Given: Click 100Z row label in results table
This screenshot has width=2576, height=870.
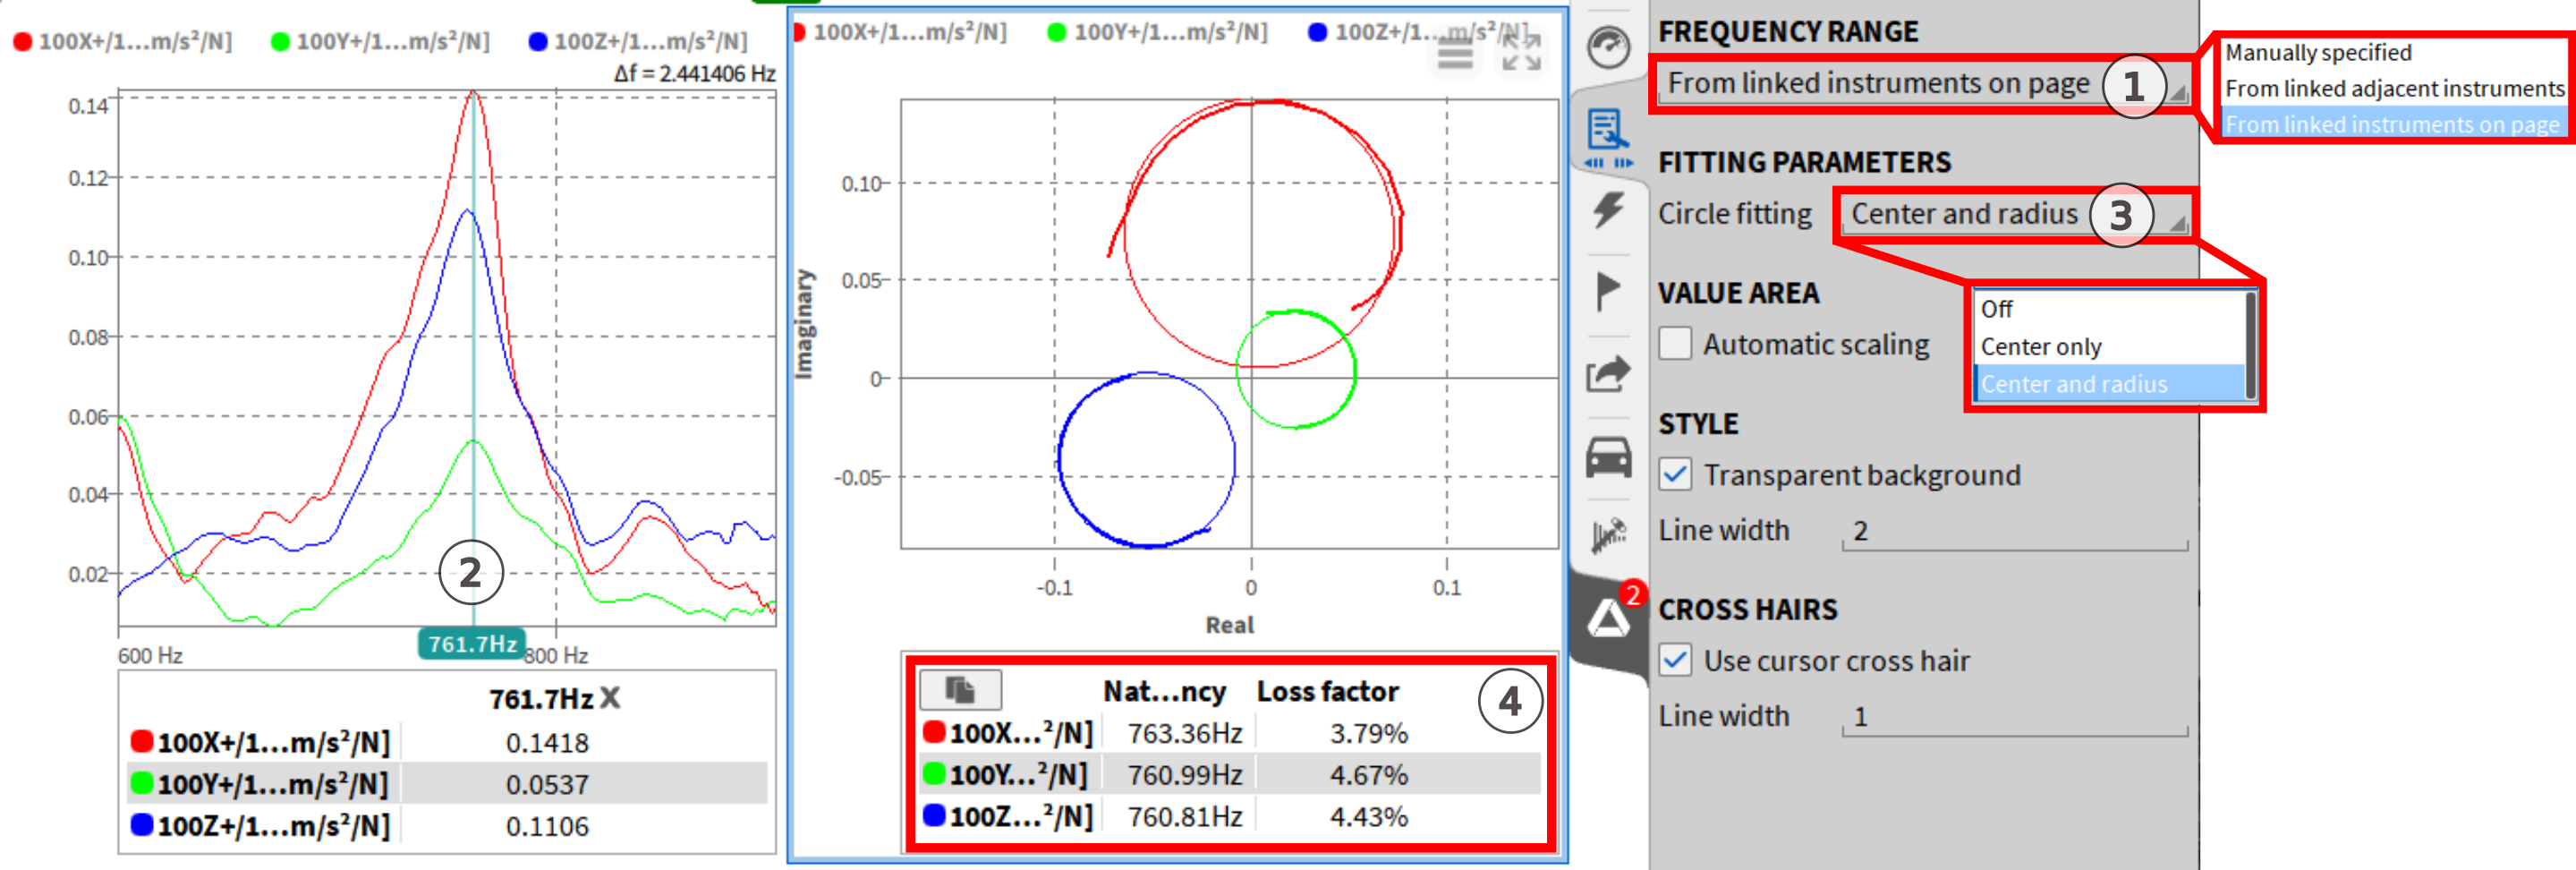Looking at the screenshot, I should (x=1020, y=817).
